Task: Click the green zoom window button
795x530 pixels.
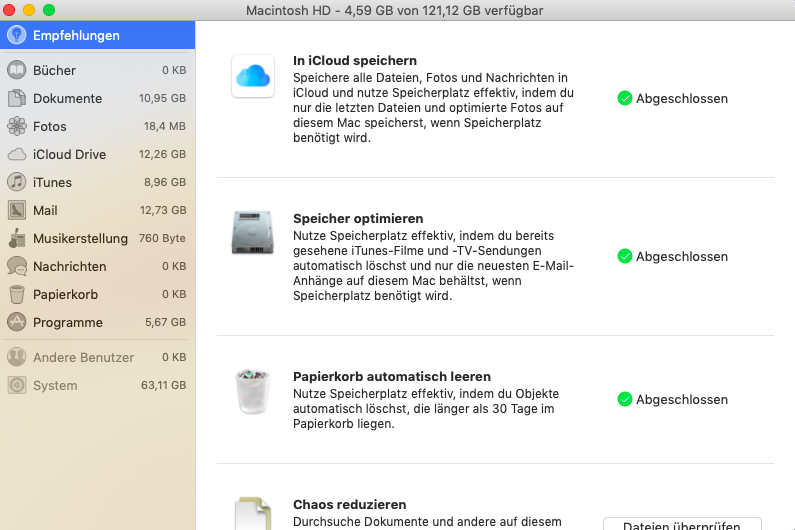Action: point(48,10)
